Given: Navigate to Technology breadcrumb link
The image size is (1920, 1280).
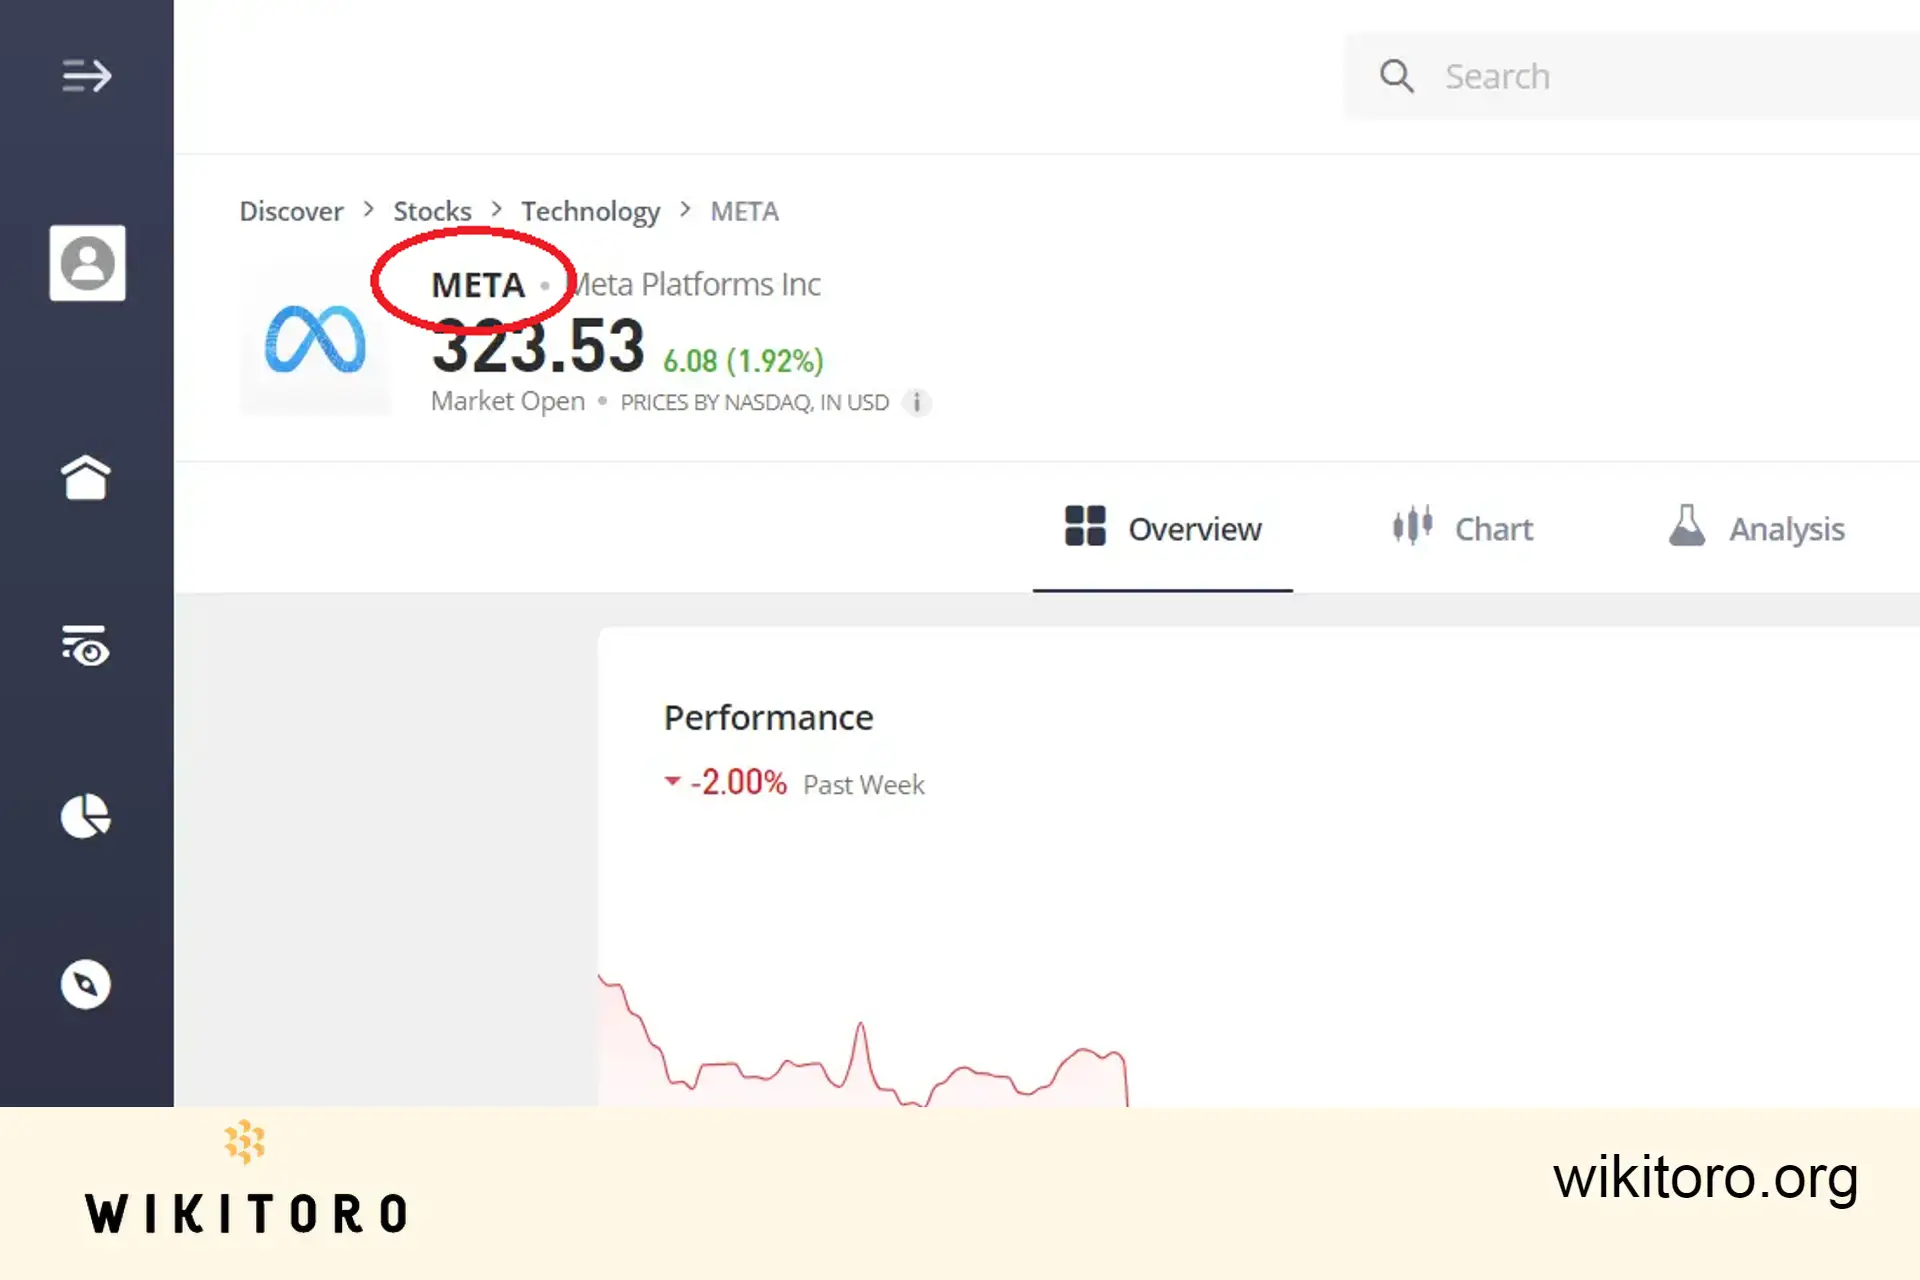Looking at the screenshot, I should 589,210.
